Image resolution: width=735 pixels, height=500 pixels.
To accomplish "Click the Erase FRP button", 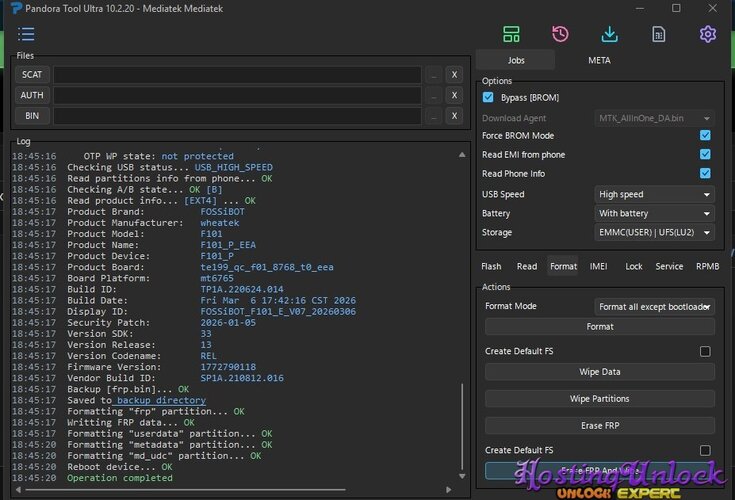I will coord(600,425).
